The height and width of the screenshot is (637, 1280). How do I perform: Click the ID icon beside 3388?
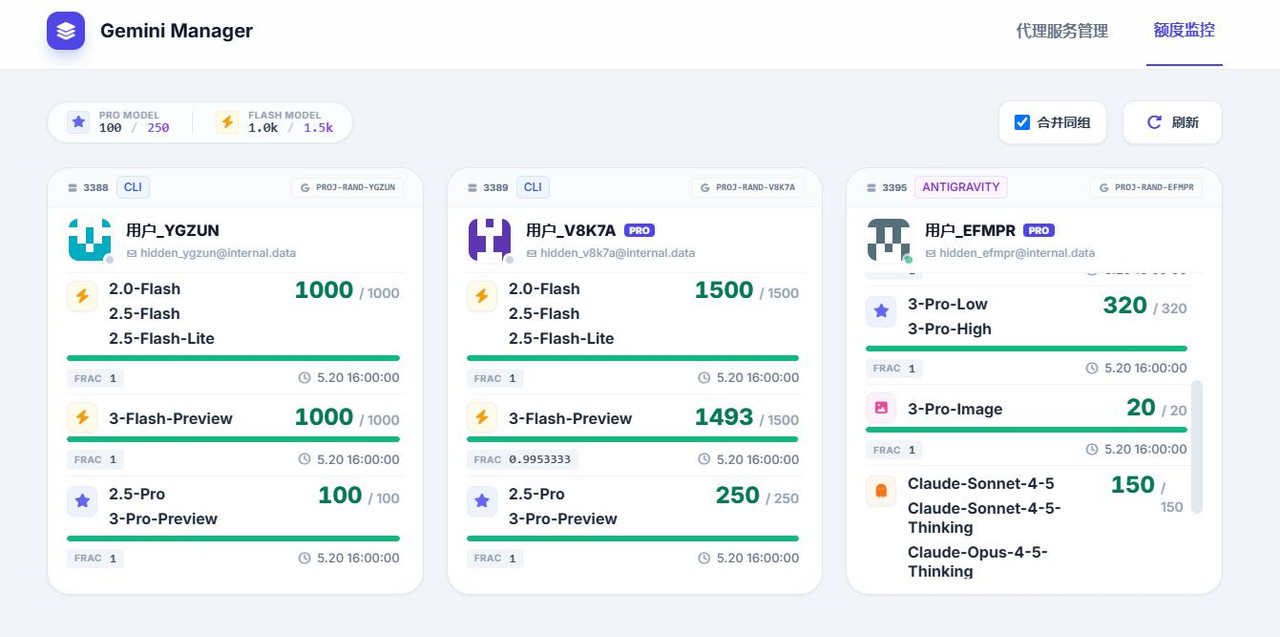pos(72,188)
